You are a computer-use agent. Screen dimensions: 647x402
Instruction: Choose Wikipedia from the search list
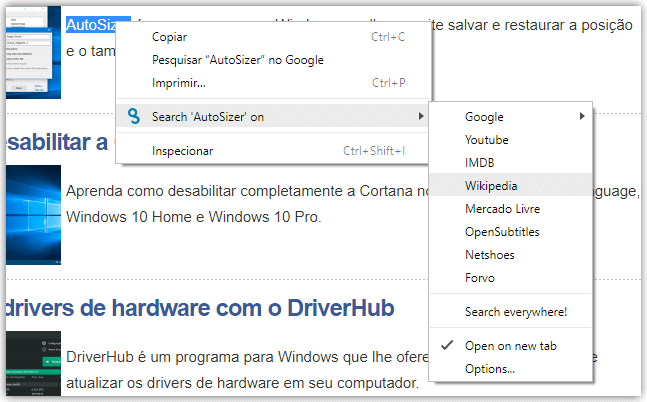pos(491,185)
